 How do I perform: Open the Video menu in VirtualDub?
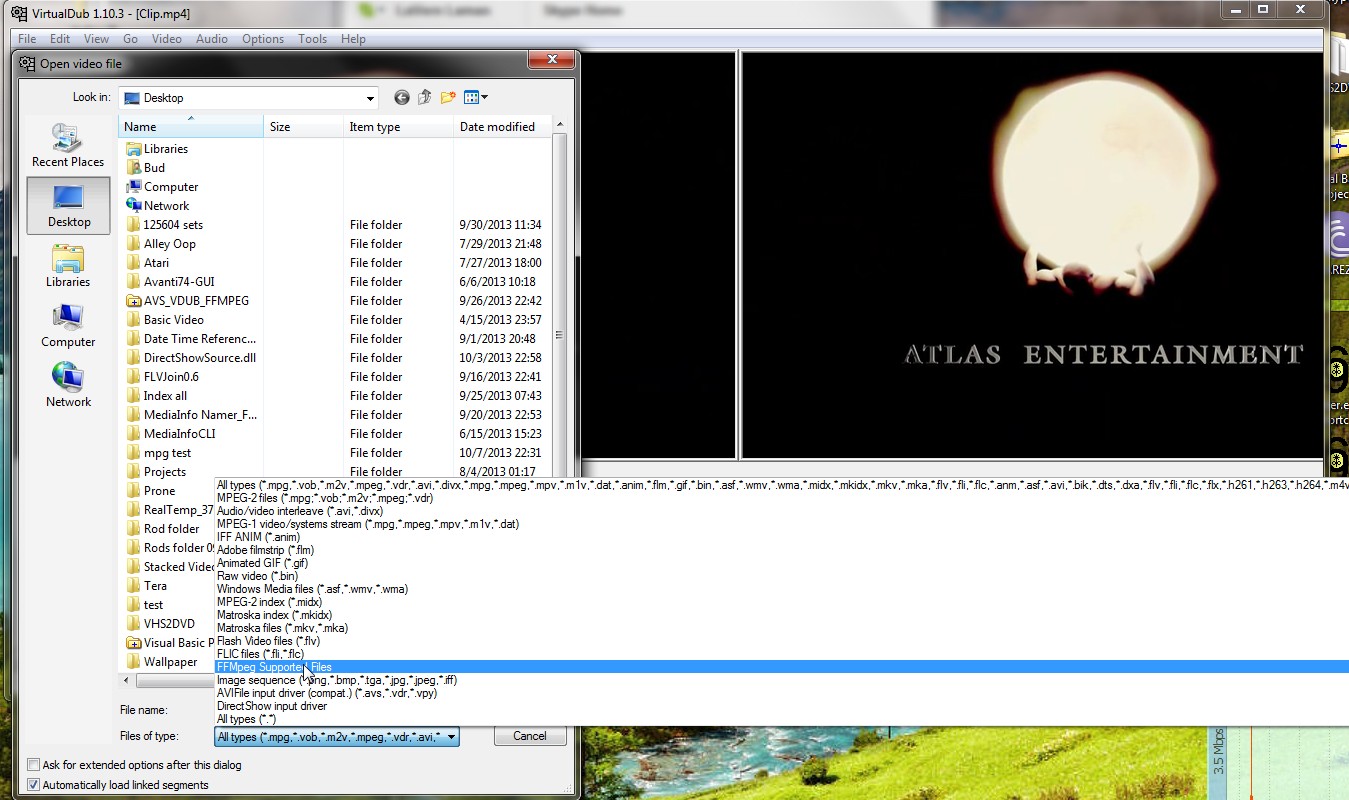point(167,39)
